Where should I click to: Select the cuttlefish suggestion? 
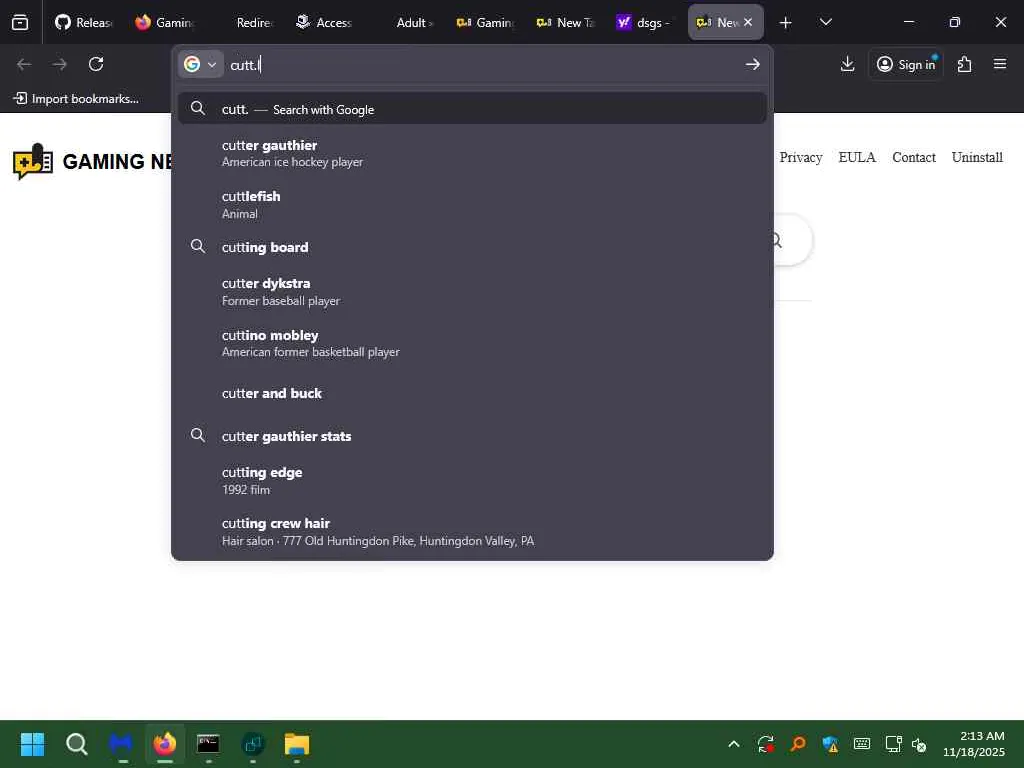[472, 204]
